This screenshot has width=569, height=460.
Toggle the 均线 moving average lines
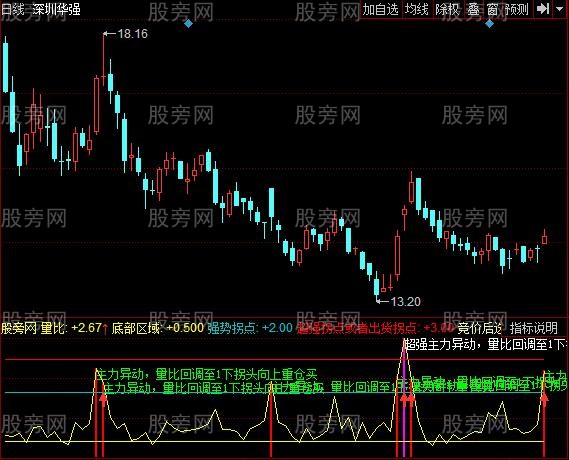pos(417,9)
